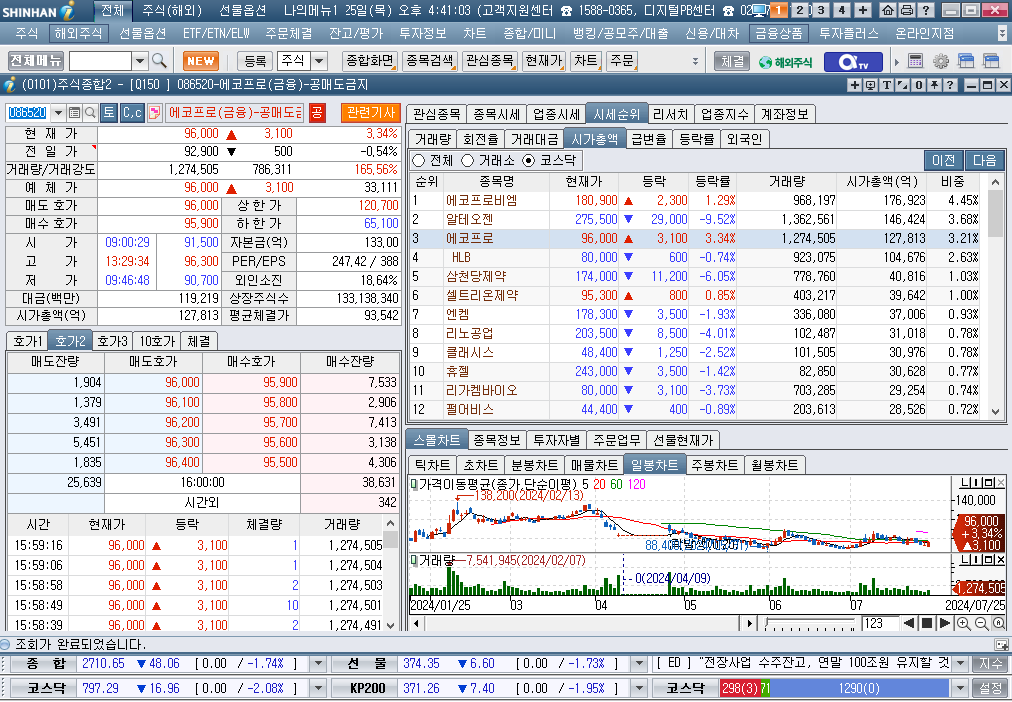Open the pink memo note icon
The width and height of the screenshot is (1012, 702).
click(x=154, y=113)
